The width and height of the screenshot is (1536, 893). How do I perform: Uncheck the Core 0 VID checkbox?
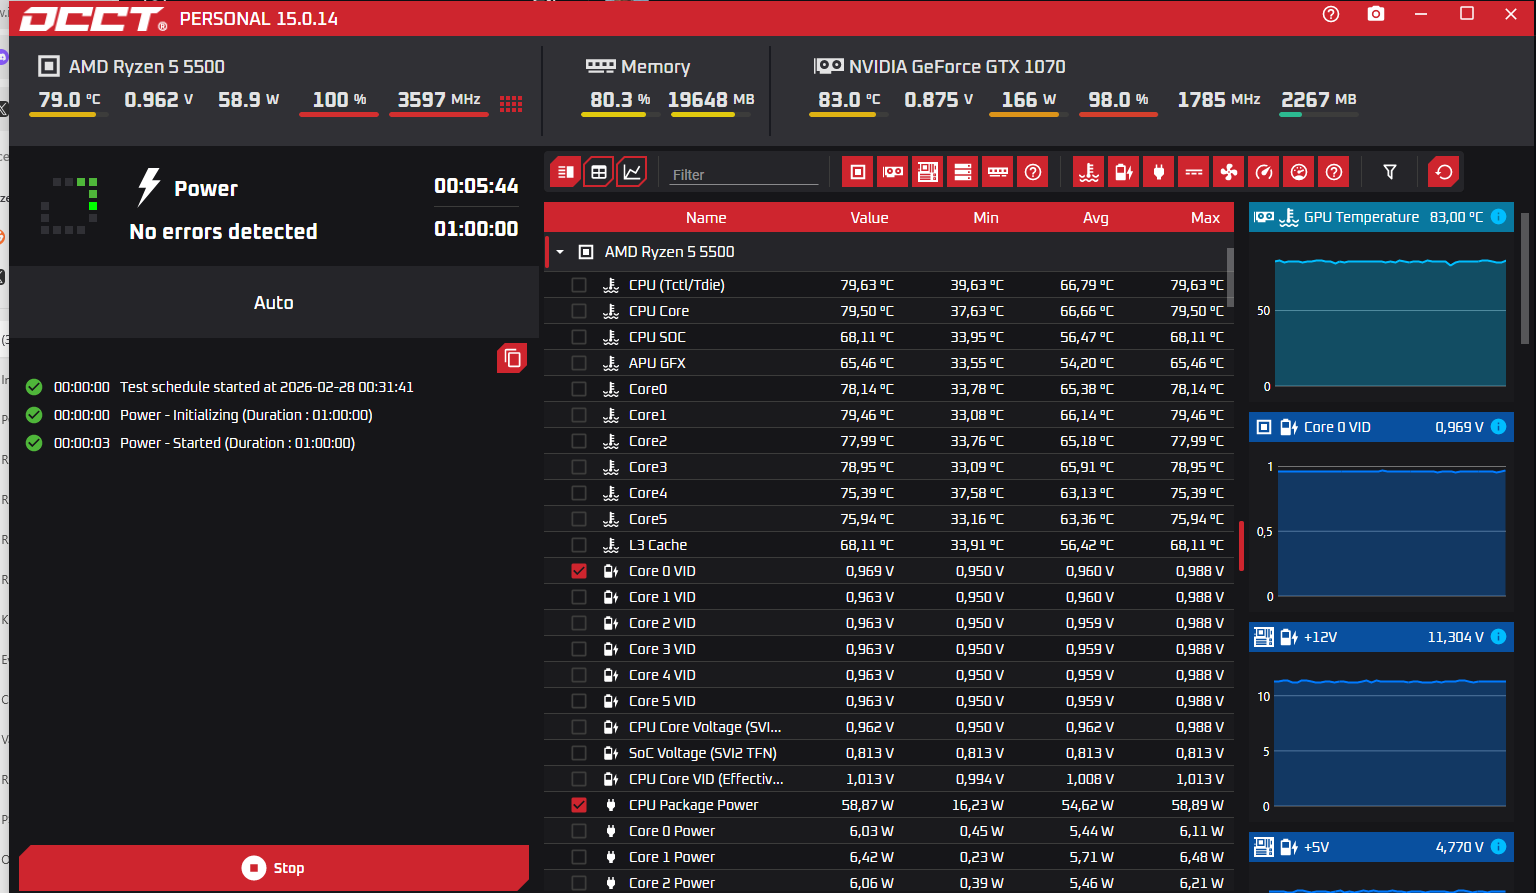click(x=579, y=571)
